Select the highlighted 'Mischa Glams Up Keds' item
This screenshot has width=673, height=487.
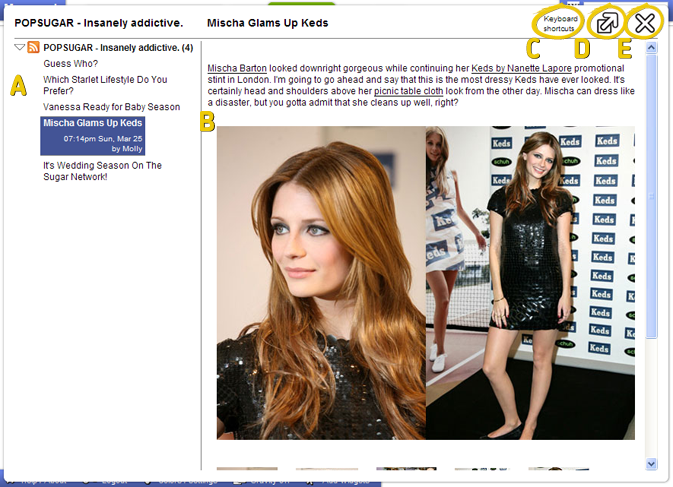pos(93,136)
